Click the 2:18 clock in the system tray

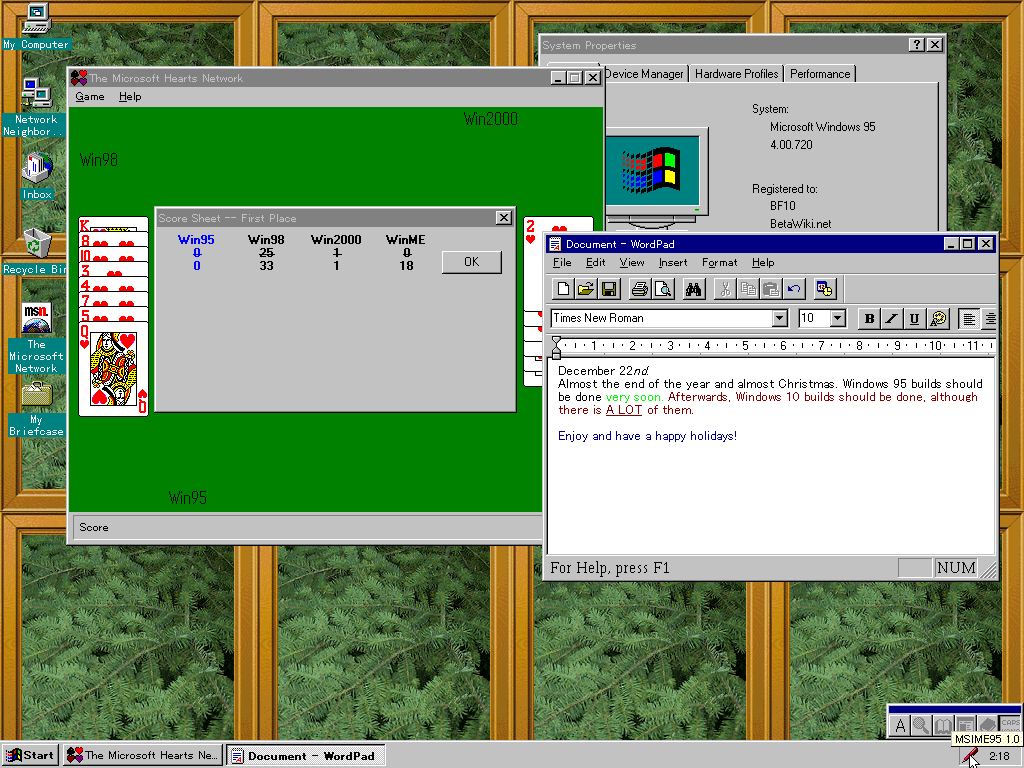pos(999,756)
